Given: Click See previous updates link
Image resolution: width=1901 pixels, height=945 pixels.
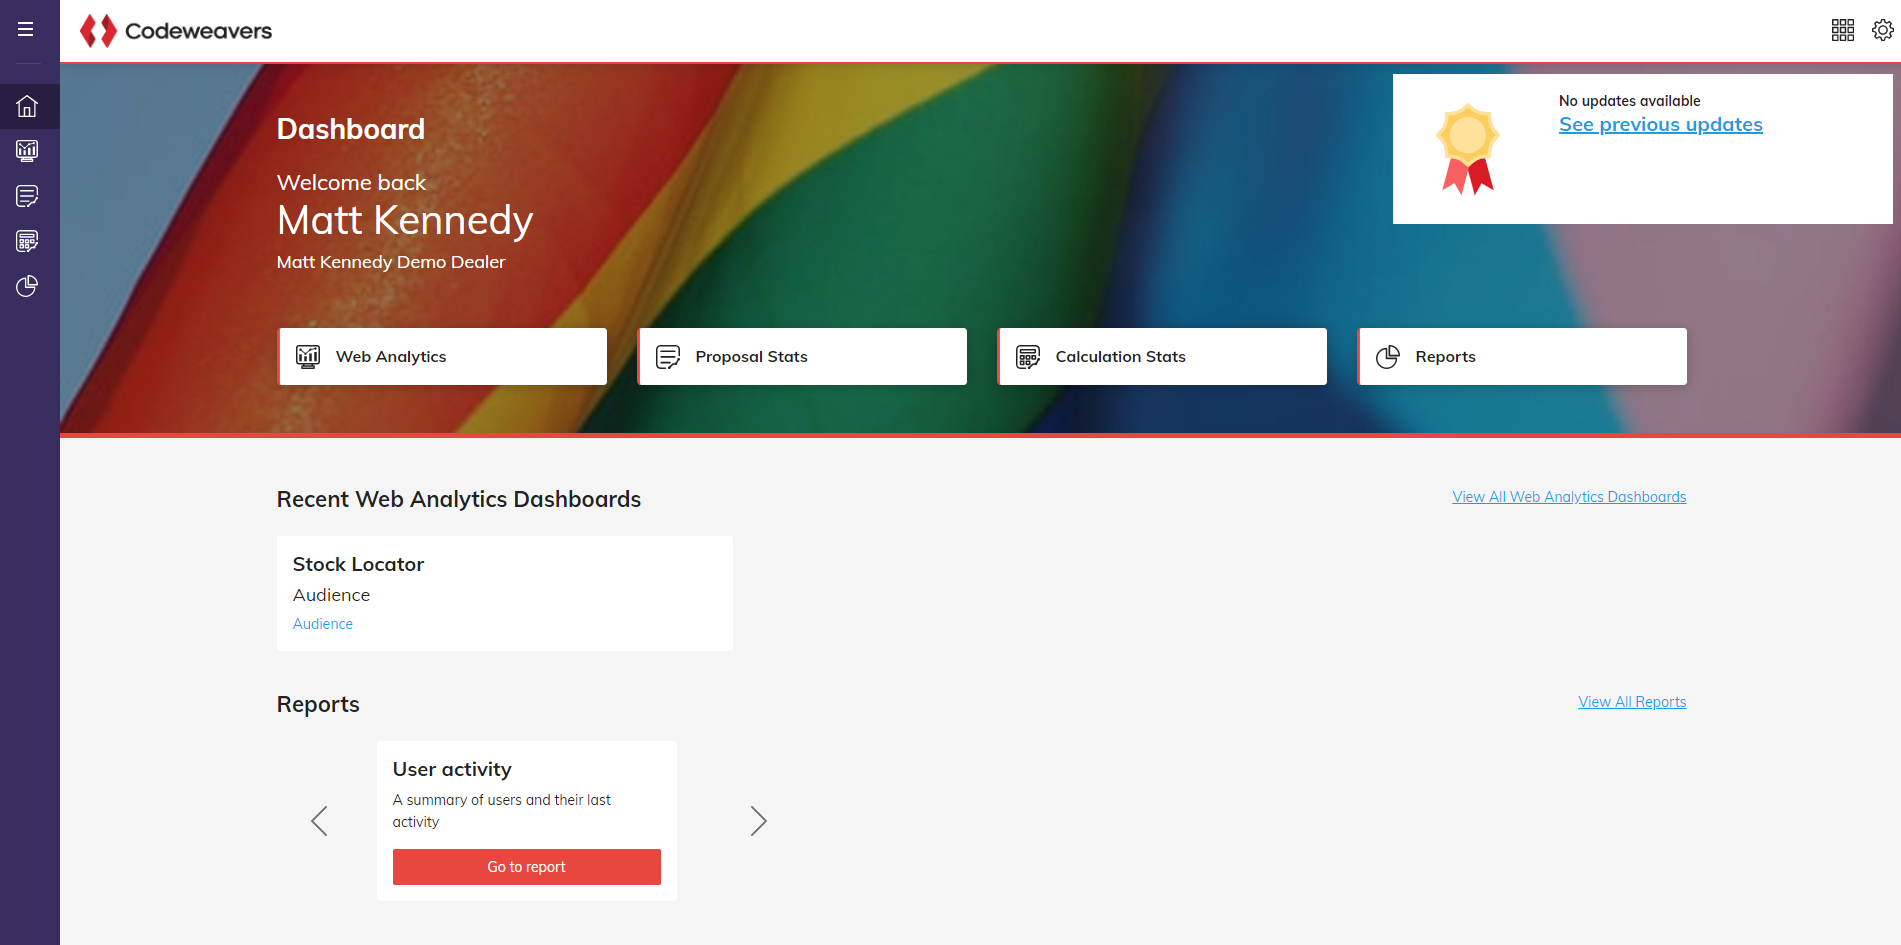Looking at the screenshot, I should (x=1660, y=125).
